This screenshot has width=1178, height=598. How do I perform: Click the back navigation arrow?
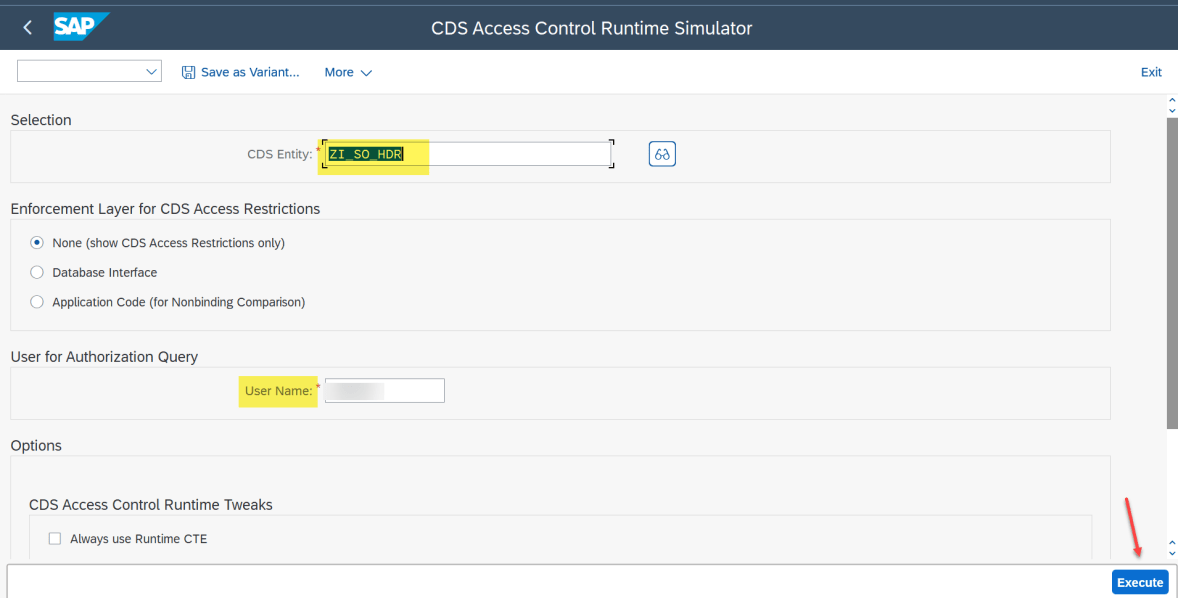[27, 27]
